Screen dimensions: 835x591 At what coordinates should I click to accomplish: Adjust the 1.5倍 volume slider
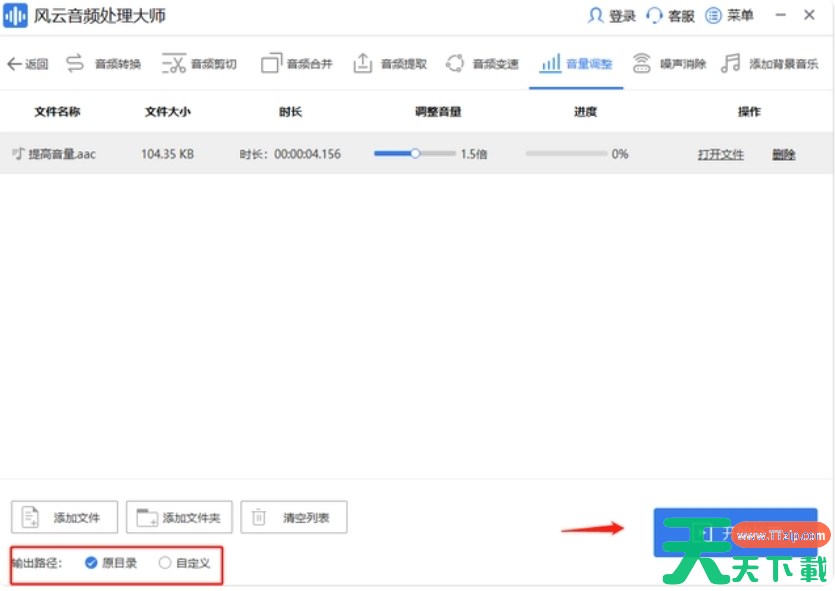pos(414,153)
